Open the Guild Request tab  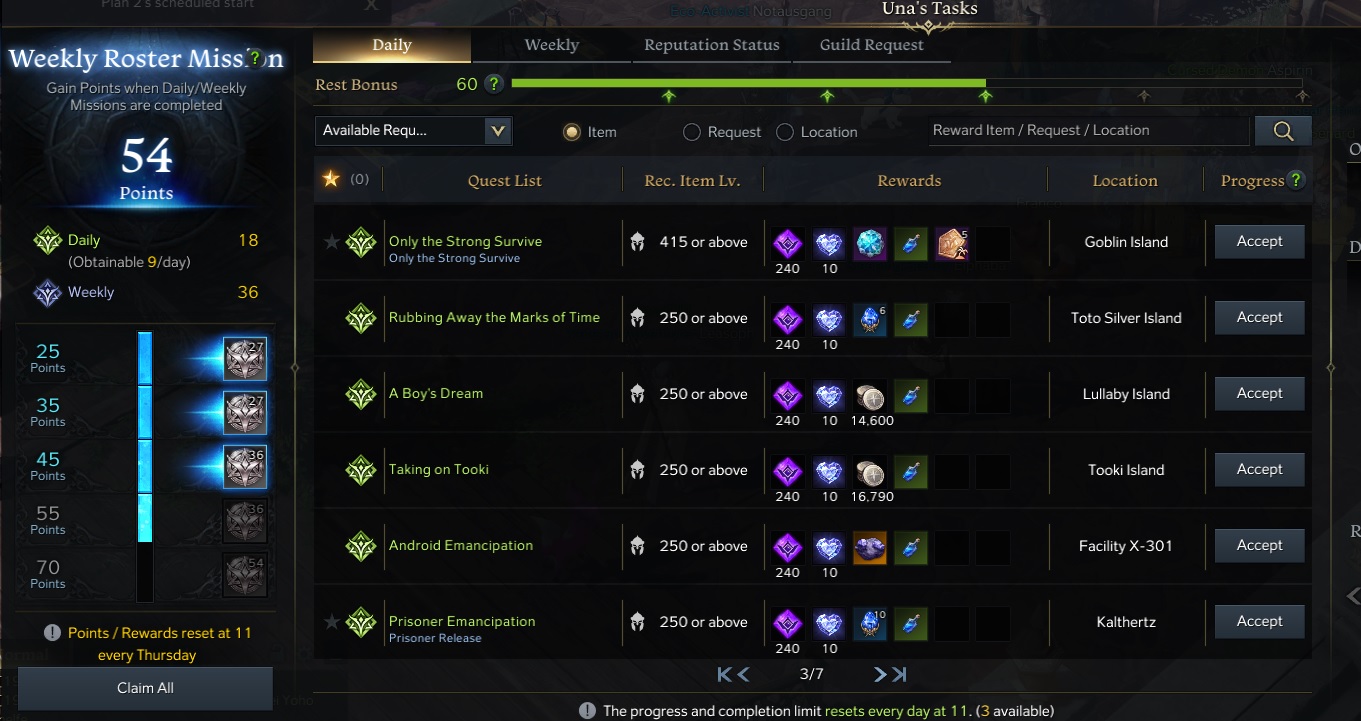872,45
